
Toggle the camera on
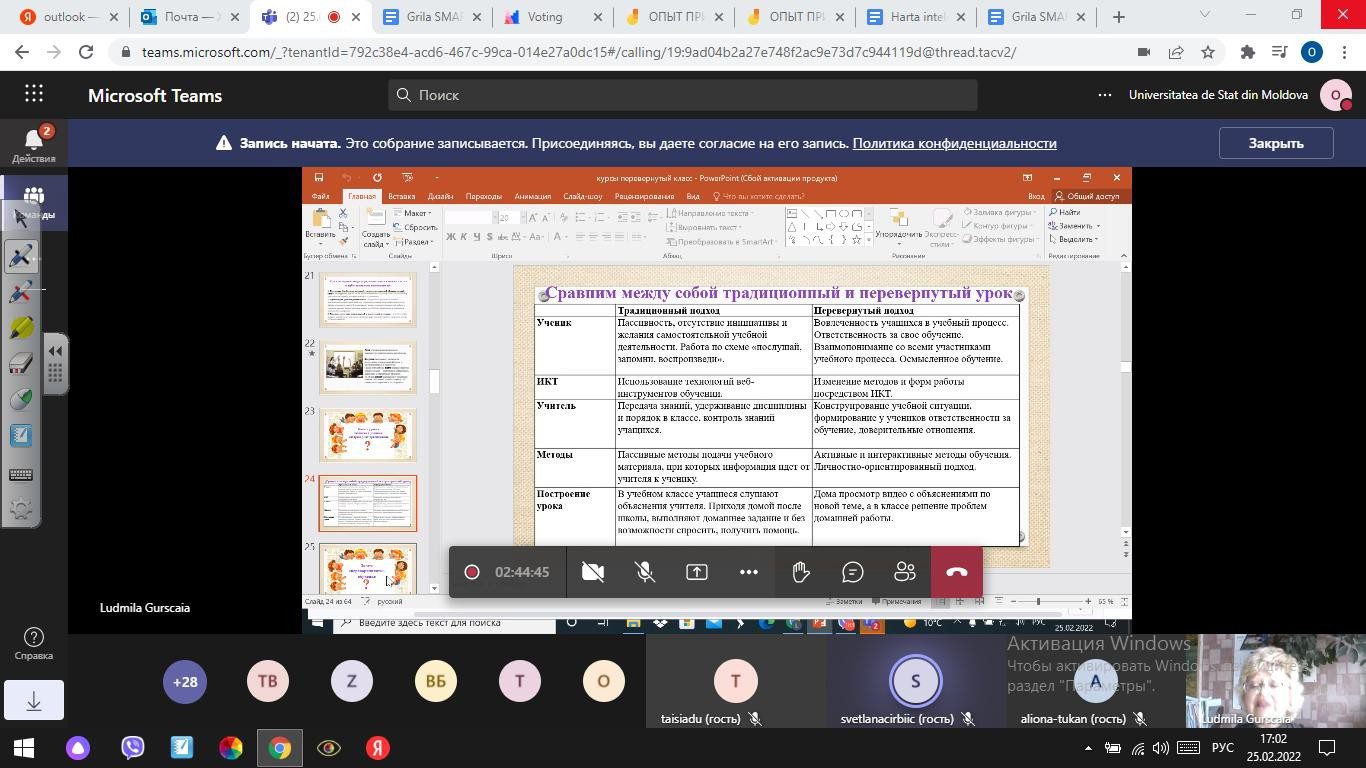tap(593, 572)
